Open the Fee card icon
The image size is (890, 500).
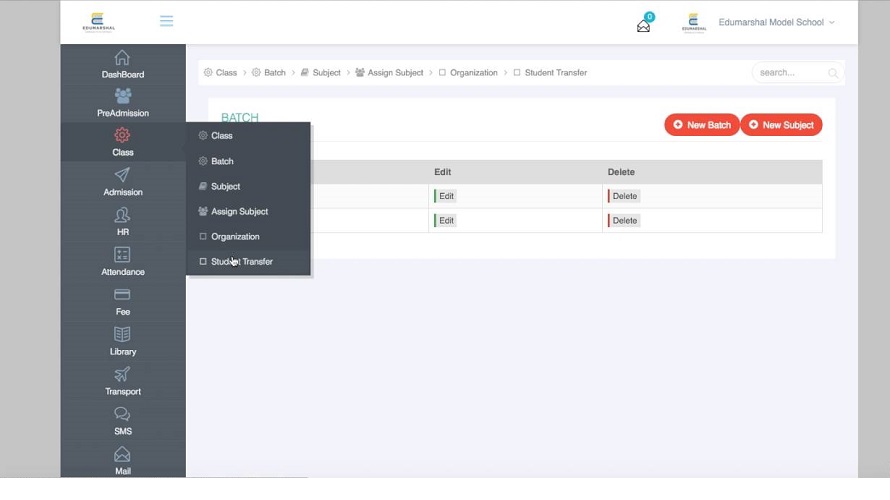coord(122,295)
